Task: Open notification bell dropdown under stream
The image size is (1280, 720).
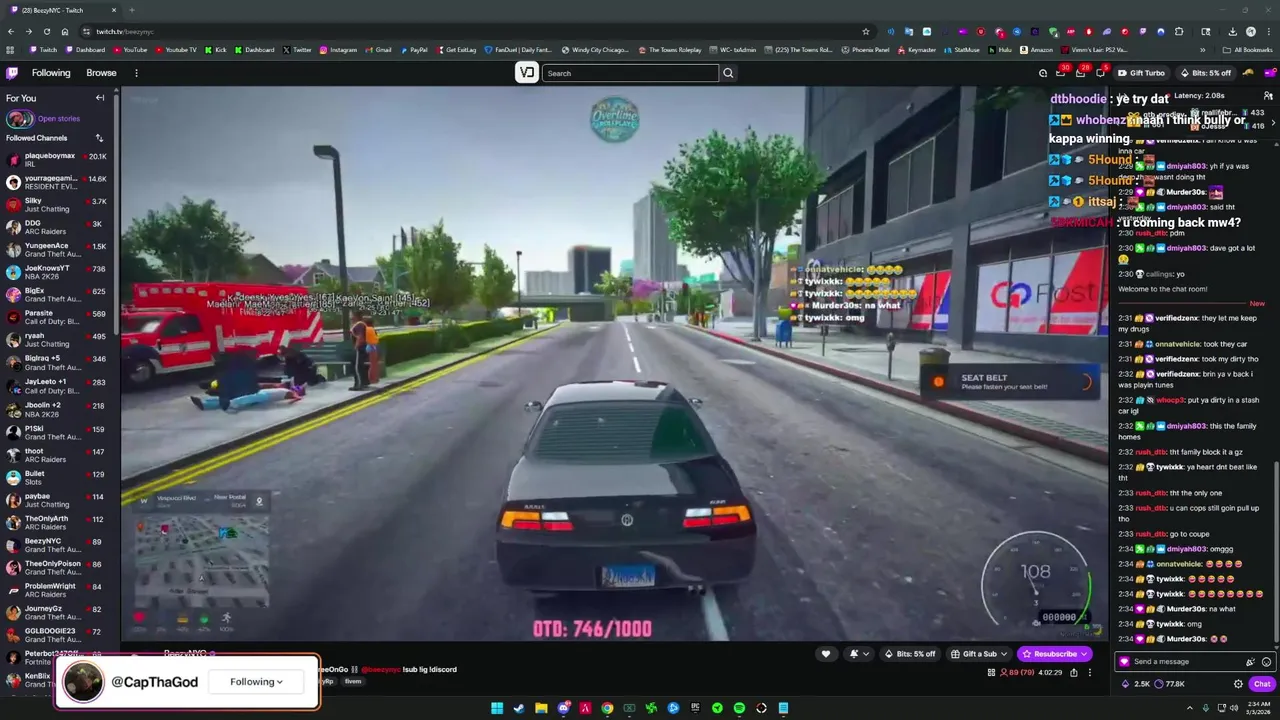Action: (858, 654)
